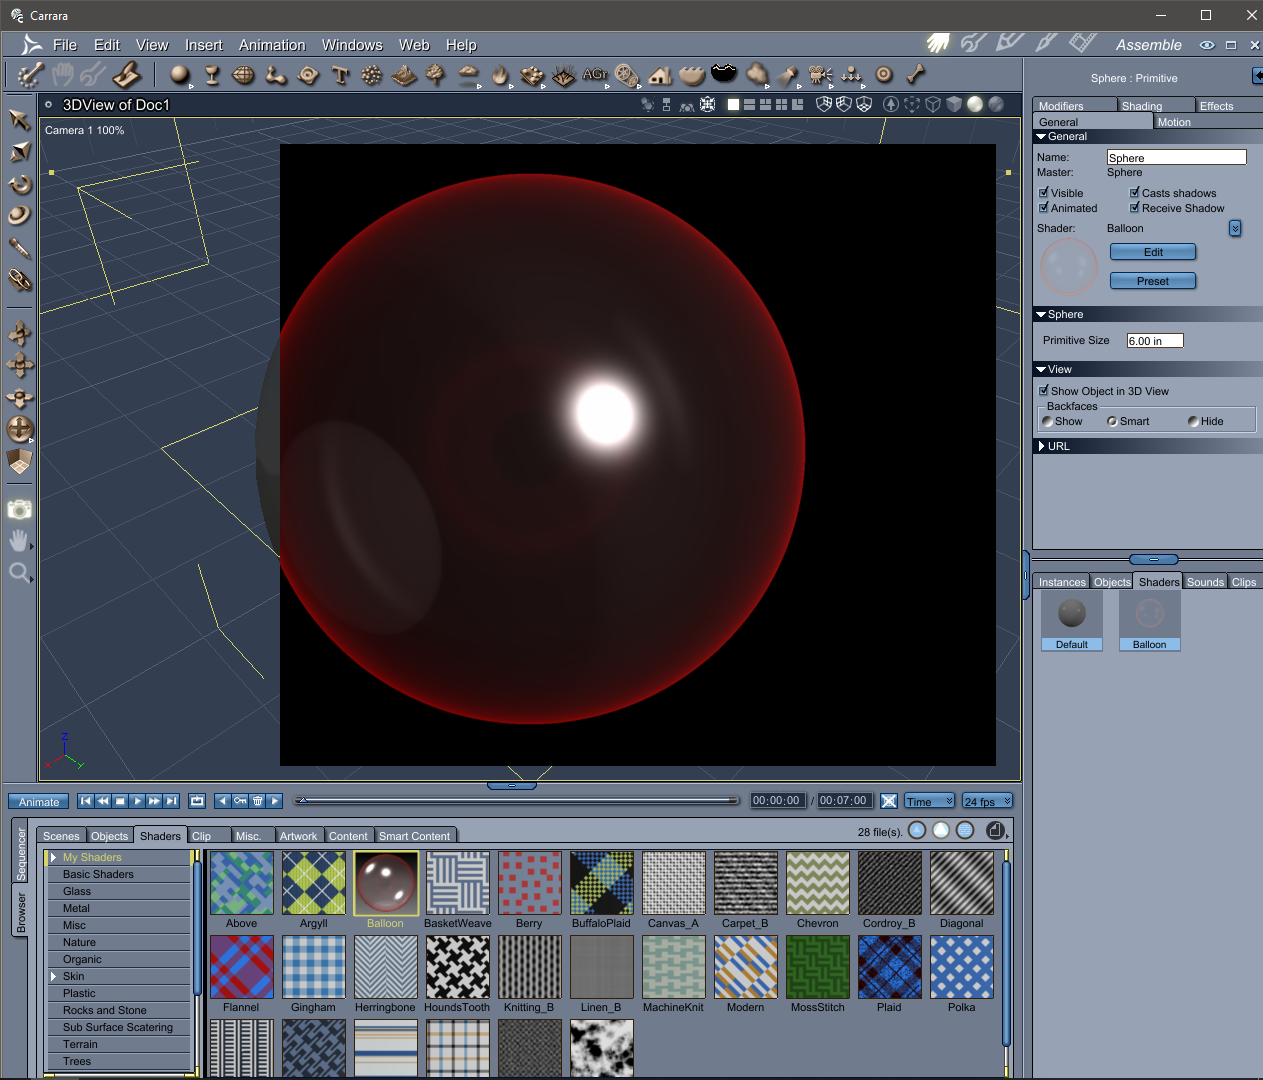Insert a camera using the camera icon
Screen dimensions: 1263x1080
pos(820,75)
